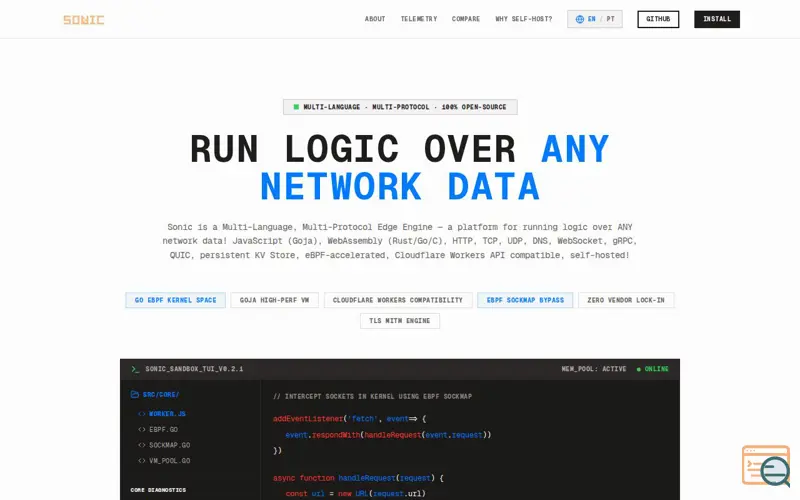
Task: Click code icon beside SOCKMAP.GO
Action: pos(142,445)
